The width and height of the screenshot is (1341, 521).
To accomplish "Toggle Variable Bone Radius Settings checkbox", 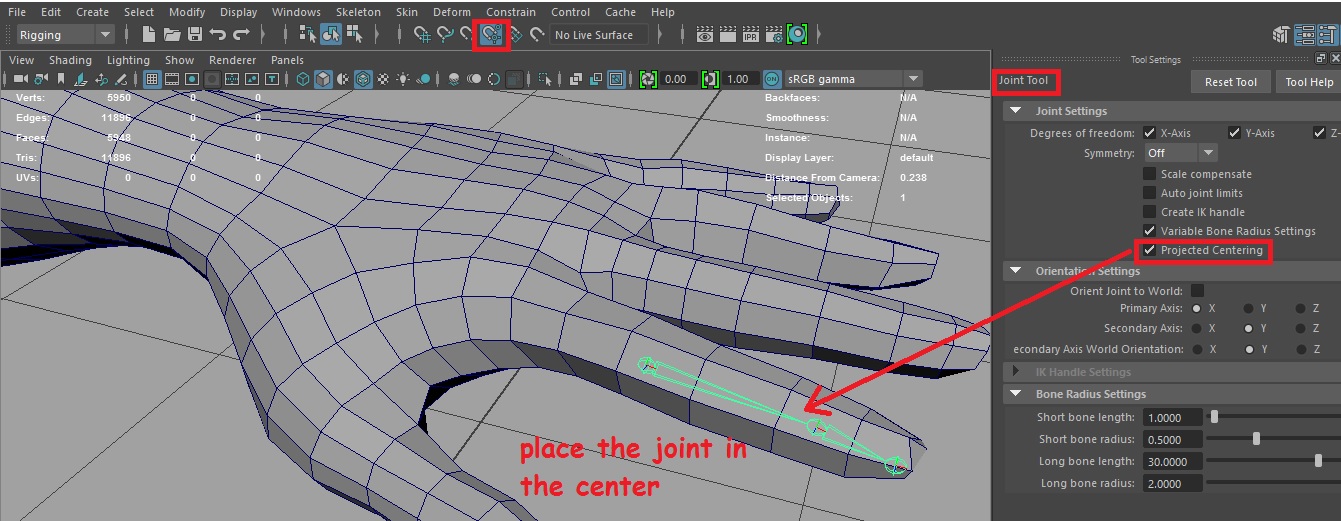I will click(1149, 231).
